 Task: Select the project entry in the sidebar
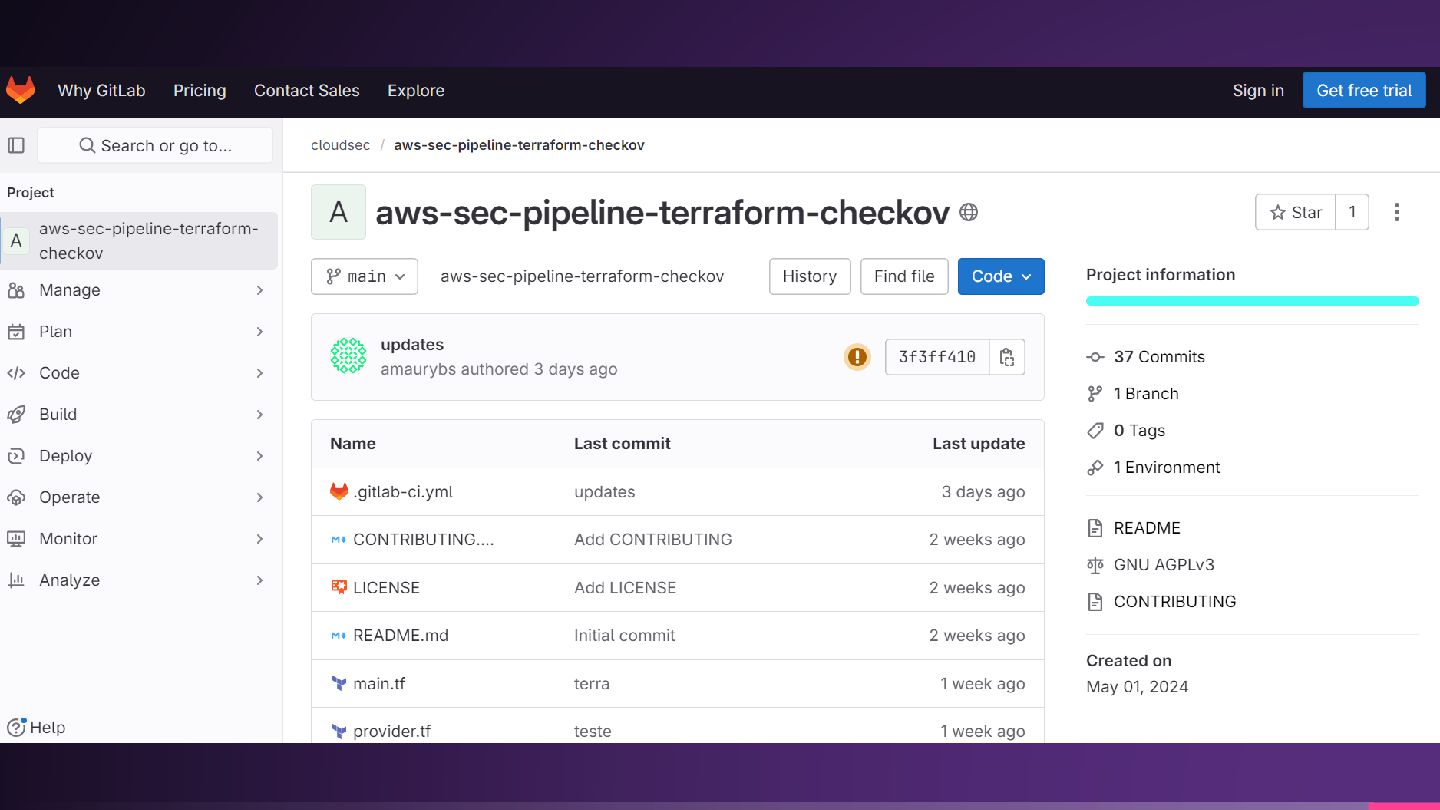pyautogui.click(x=139, y=241)
